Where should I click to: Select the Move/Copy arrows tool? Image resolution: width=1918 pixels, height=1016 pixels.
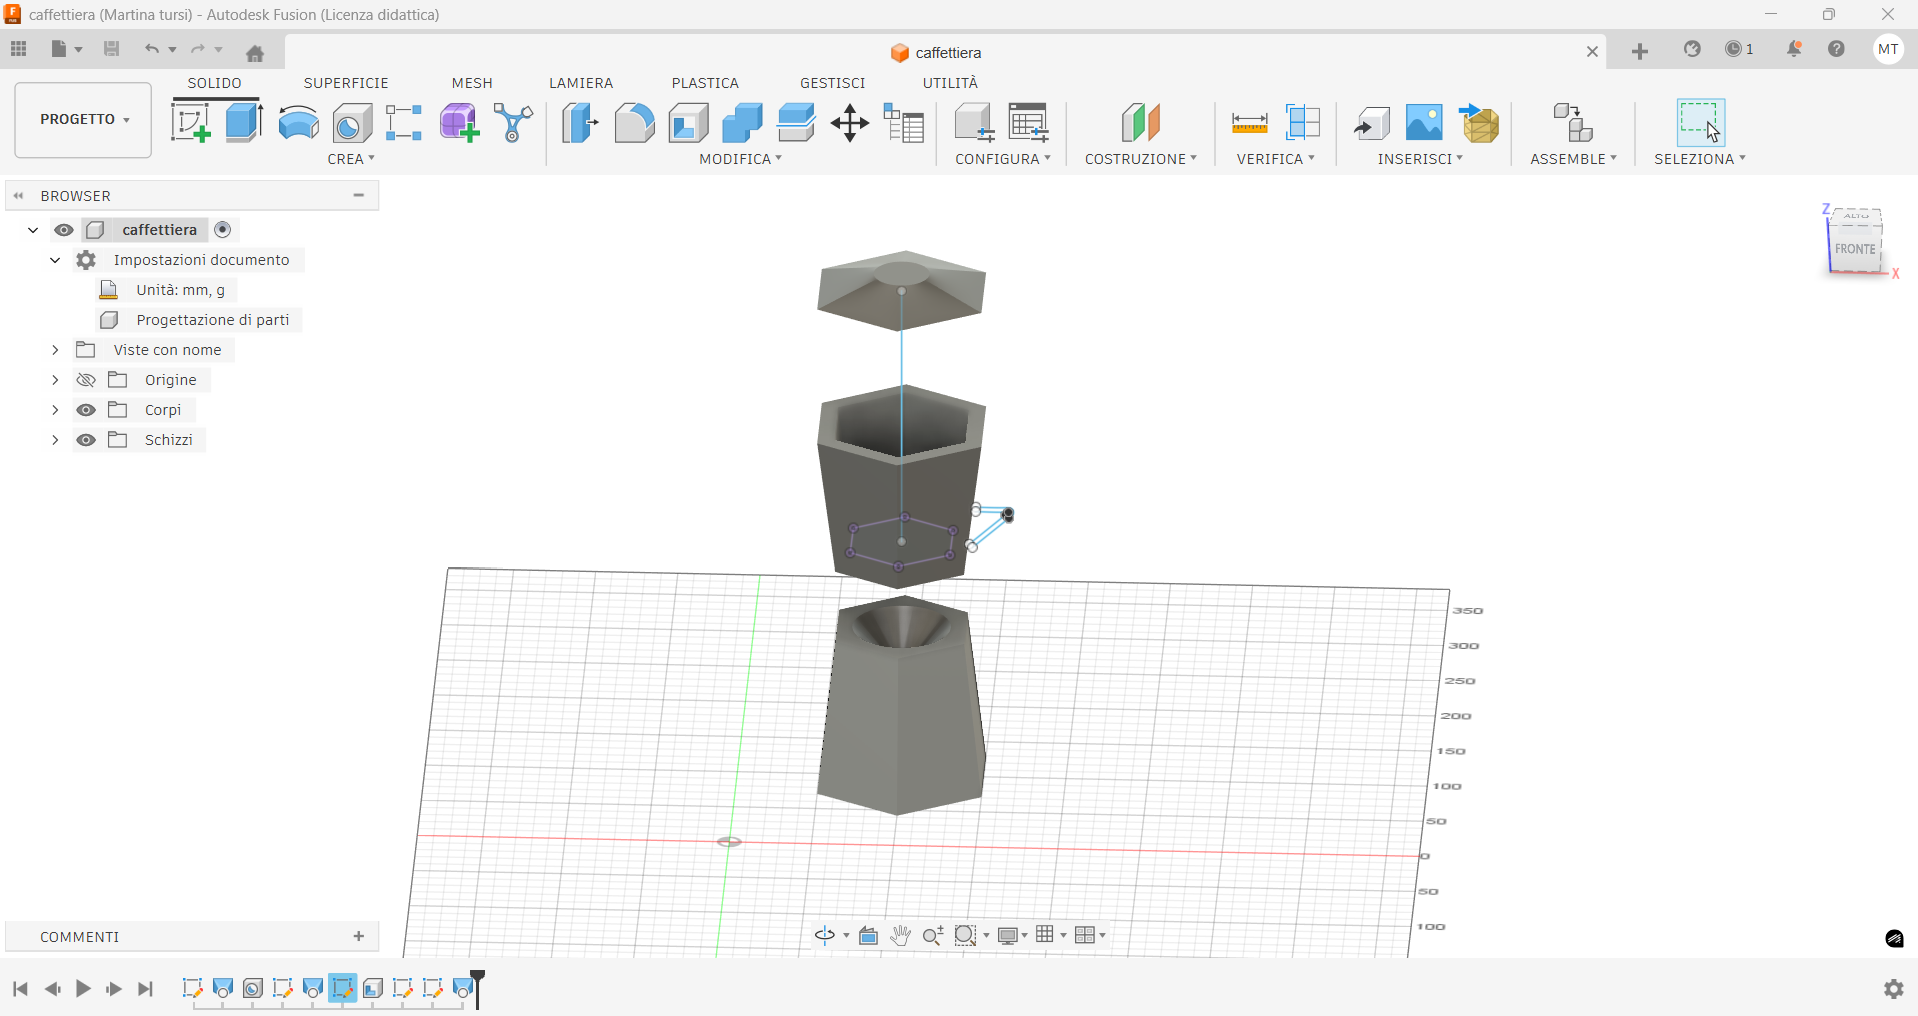(x=849, y=124)
